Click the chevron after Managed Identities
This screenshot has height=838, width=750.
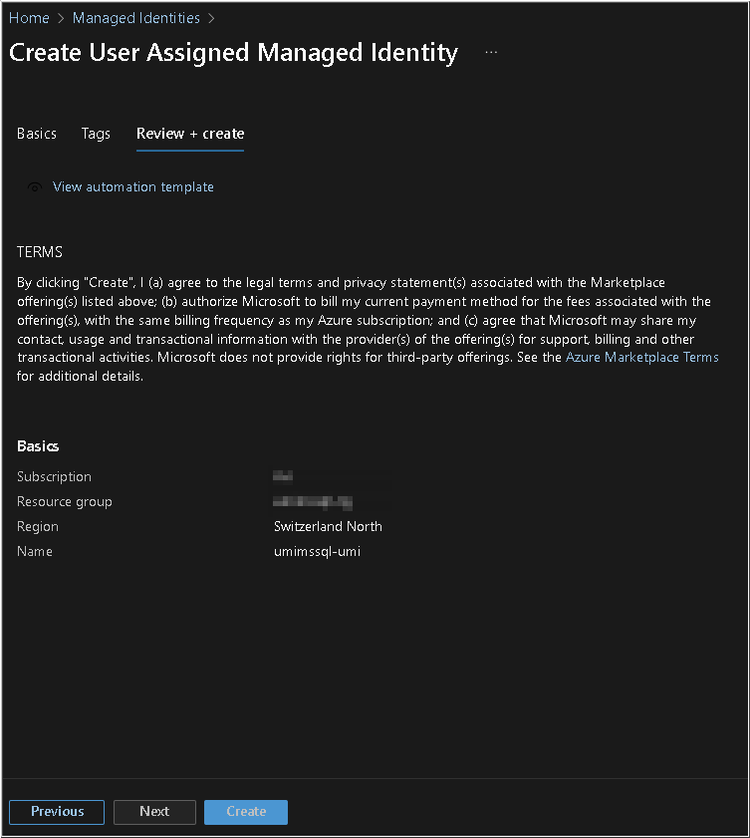(x=211, y=19)
